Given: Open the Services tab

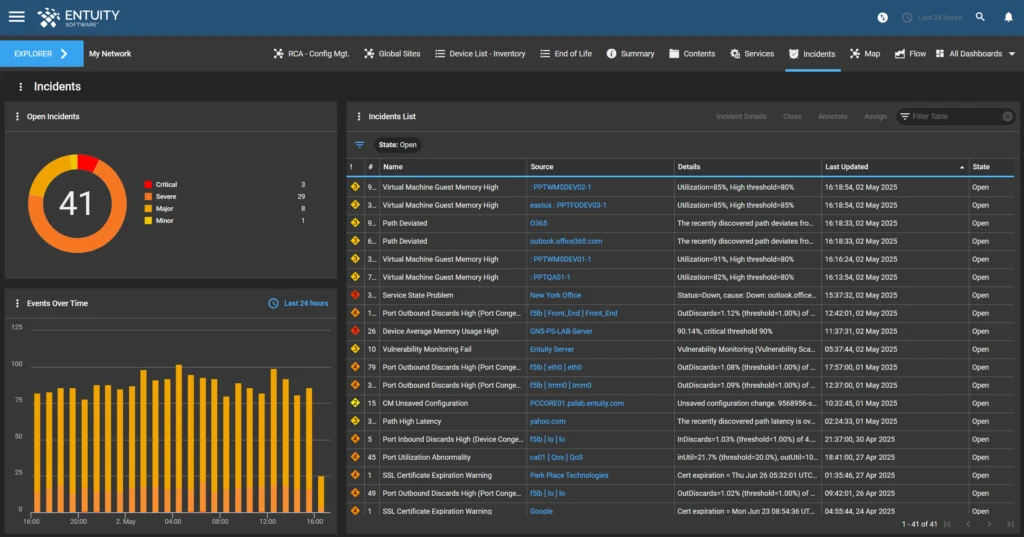Looking at the screenshot, I should 752,54.
